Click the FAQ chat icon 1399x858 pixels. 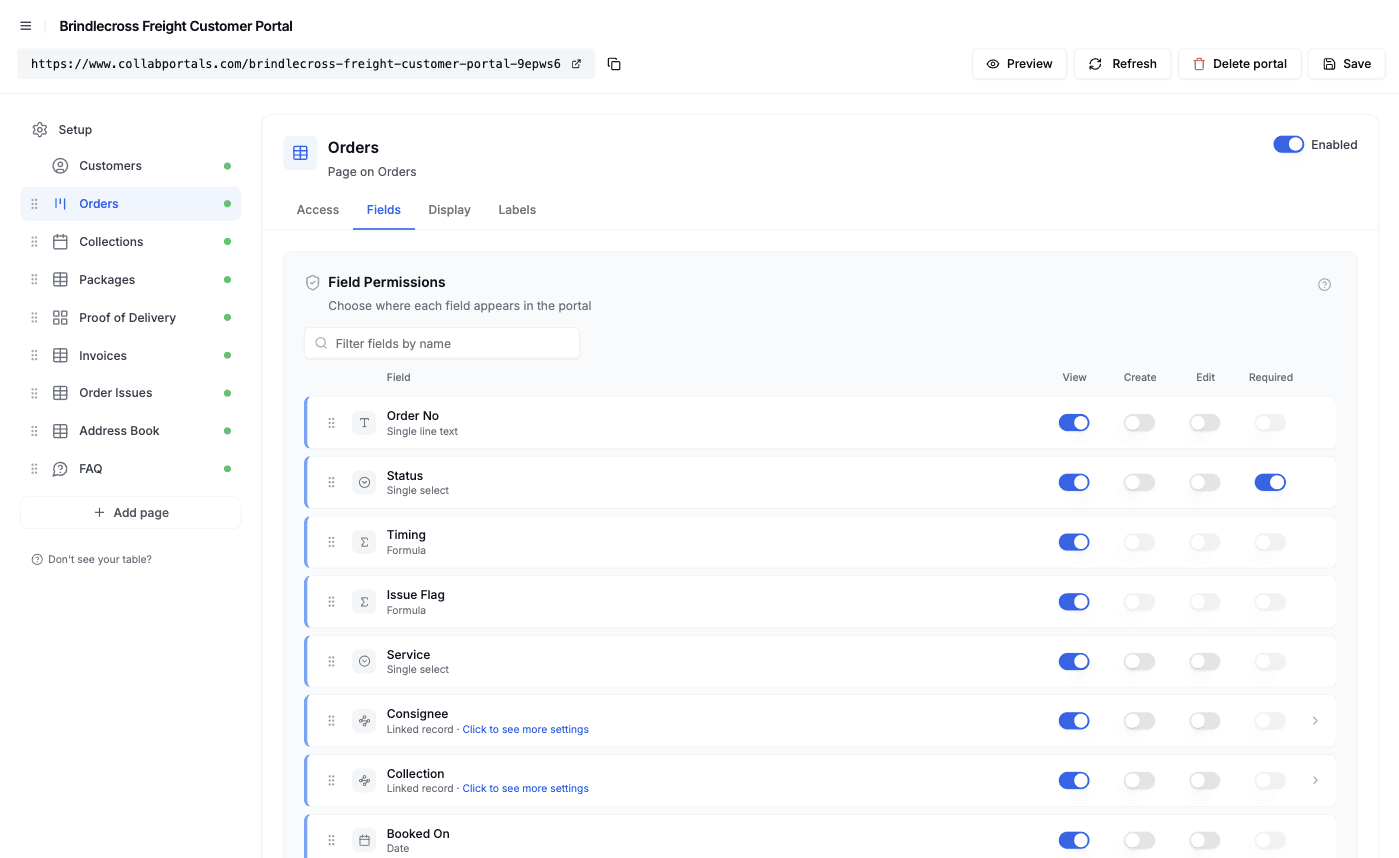click(x=60, y=469)
